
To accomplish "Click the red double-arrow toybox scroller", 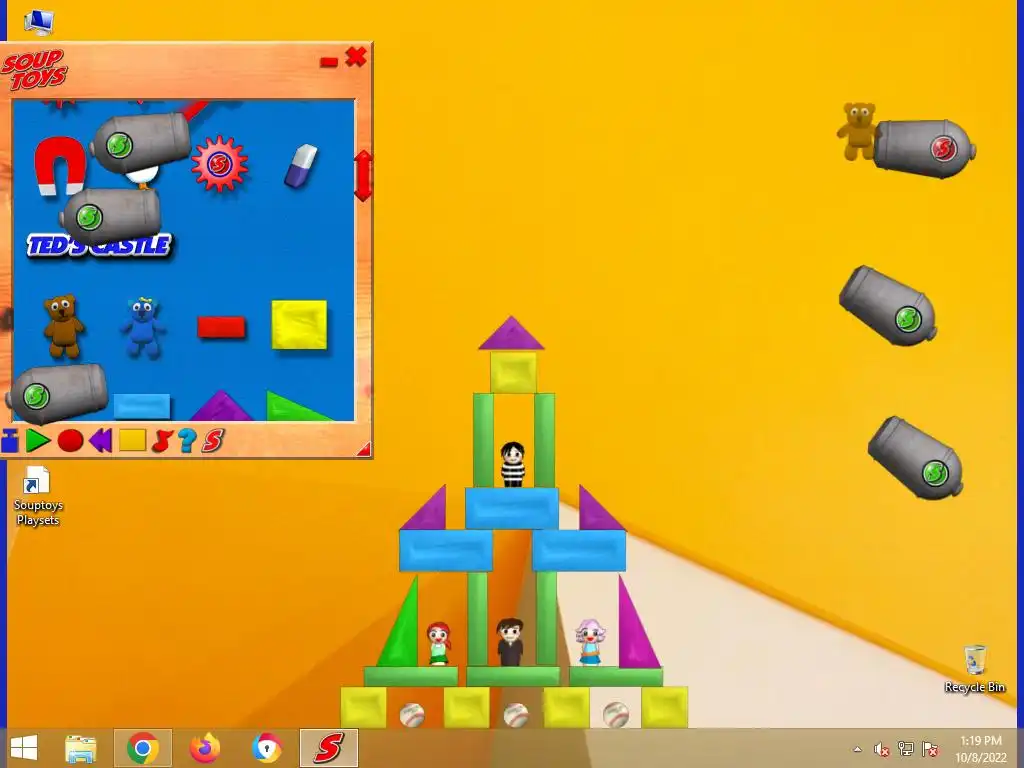I will pos(363,175).
